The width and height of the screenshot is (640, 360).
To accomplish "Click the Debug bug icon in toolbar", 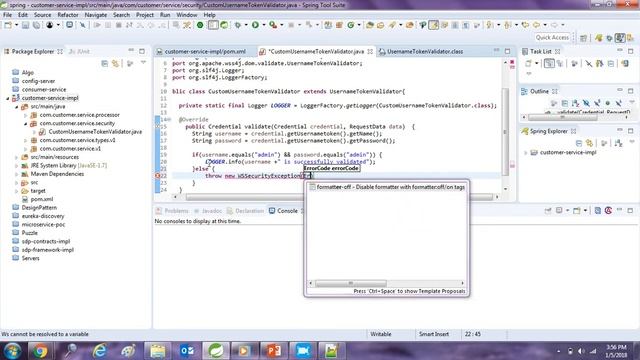I will coord(238,25).
